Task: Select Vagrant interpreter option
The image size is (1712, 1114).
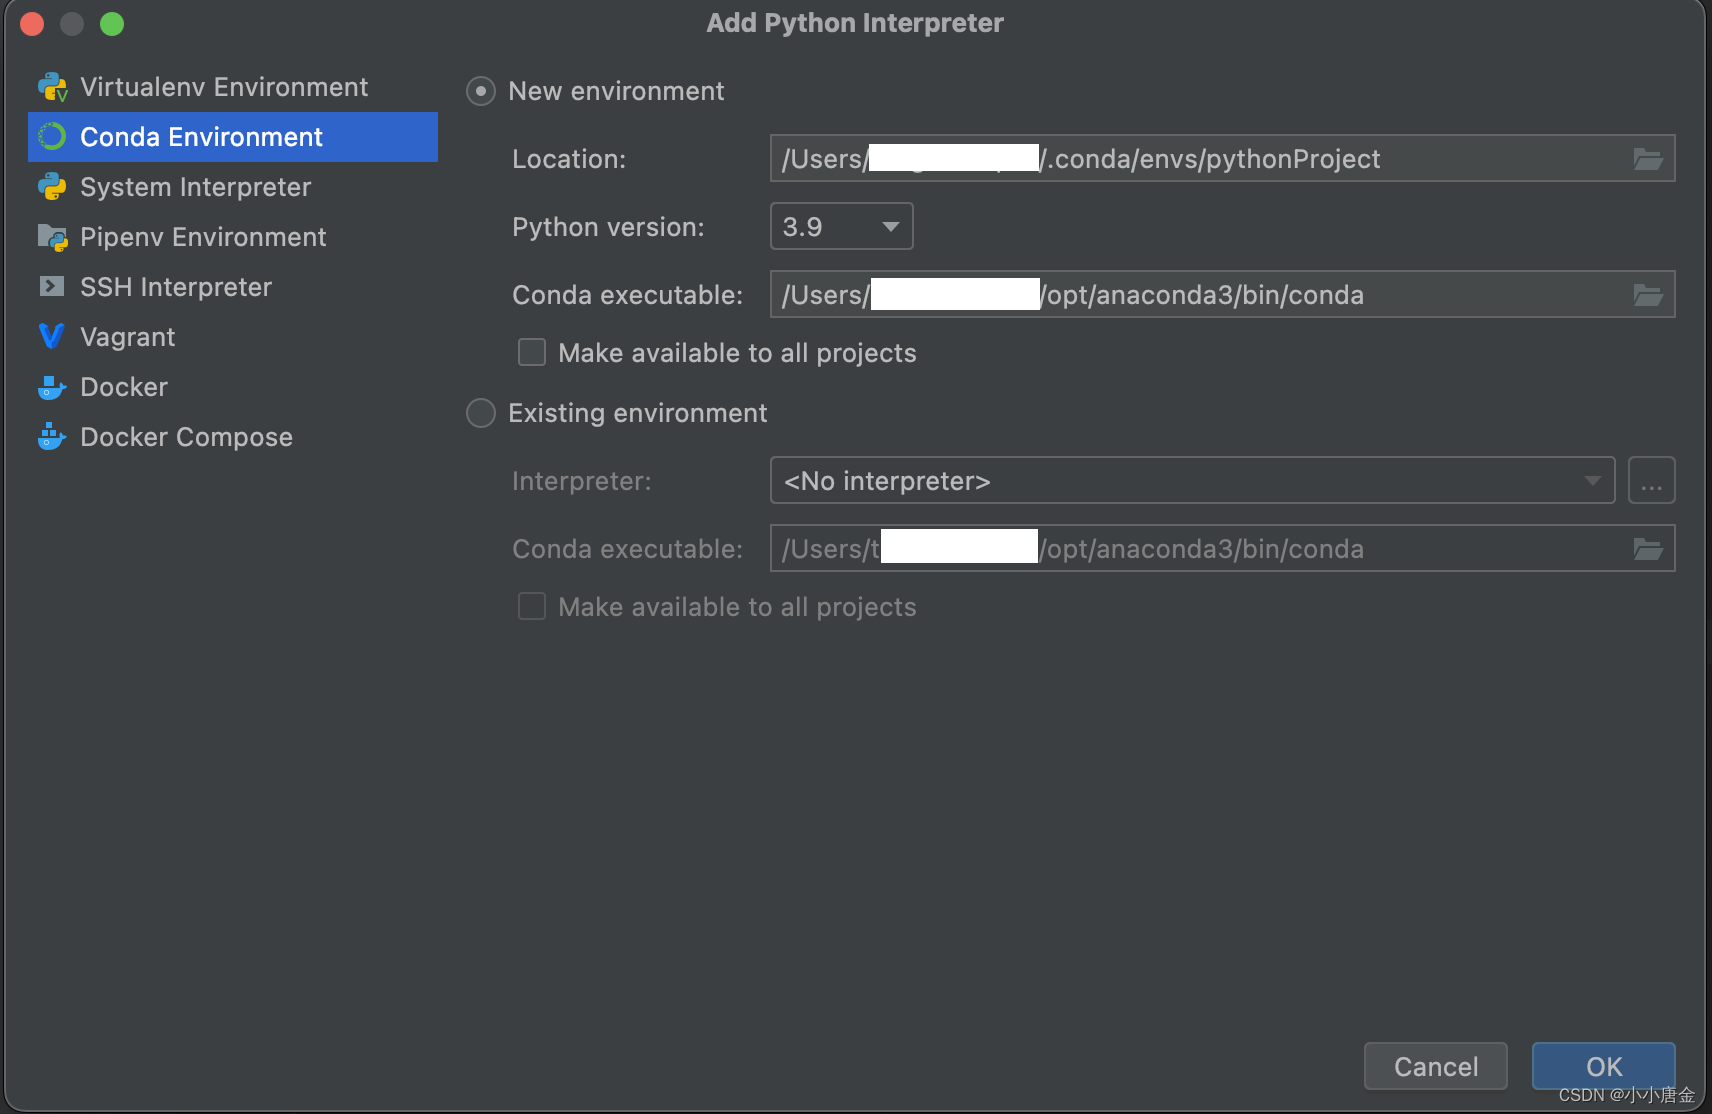Action: point(233,337)
